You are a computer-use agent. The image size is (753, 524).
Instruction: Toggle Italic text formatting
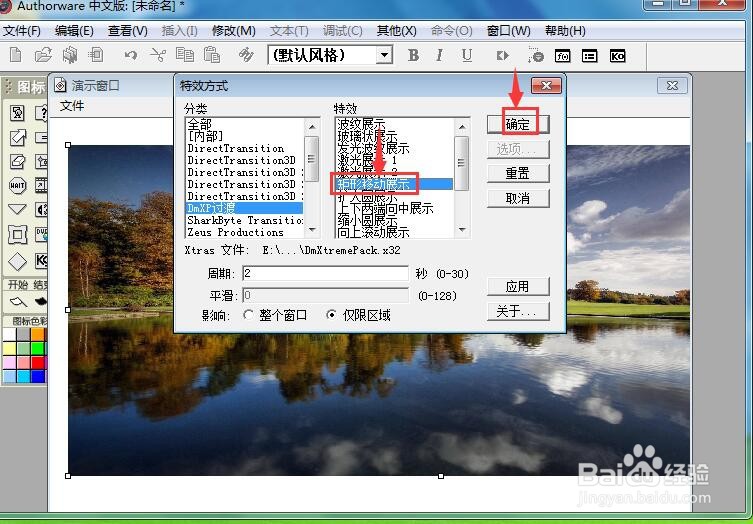coord(439,56)
